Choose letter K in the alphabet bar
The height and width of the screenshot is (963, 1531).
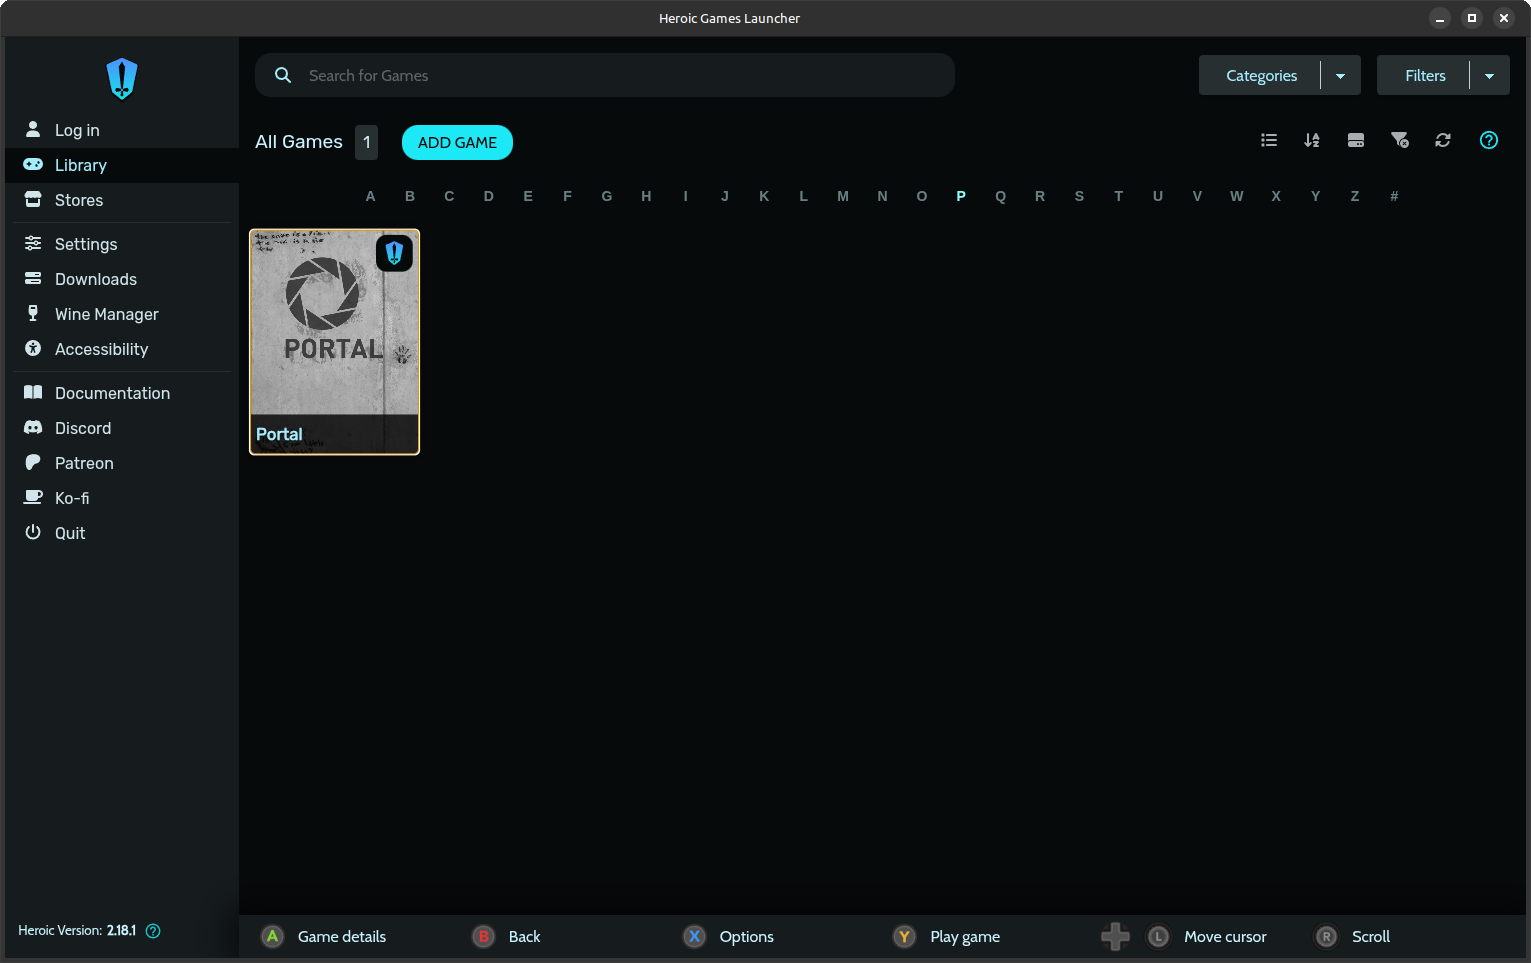pos(764,196)
